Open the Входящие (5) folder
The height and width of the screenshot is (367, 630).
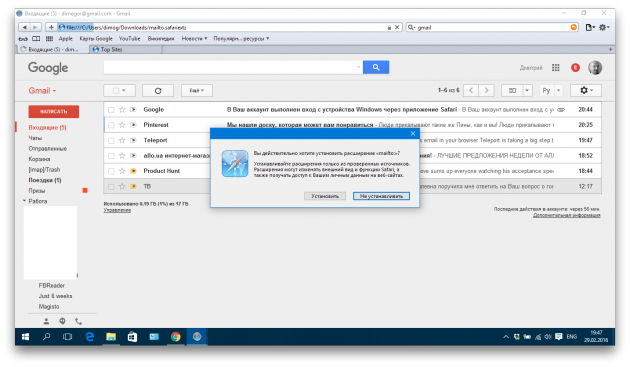point(47,127)
